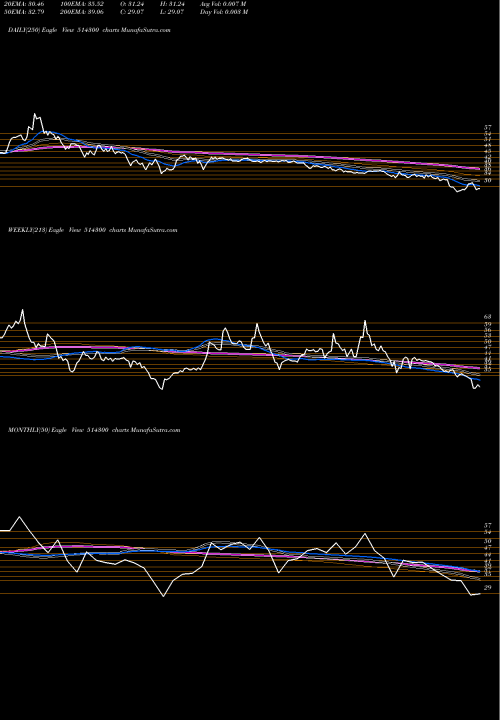
Task: Select the high price H: 31.24
Action: tap(172, 4)
